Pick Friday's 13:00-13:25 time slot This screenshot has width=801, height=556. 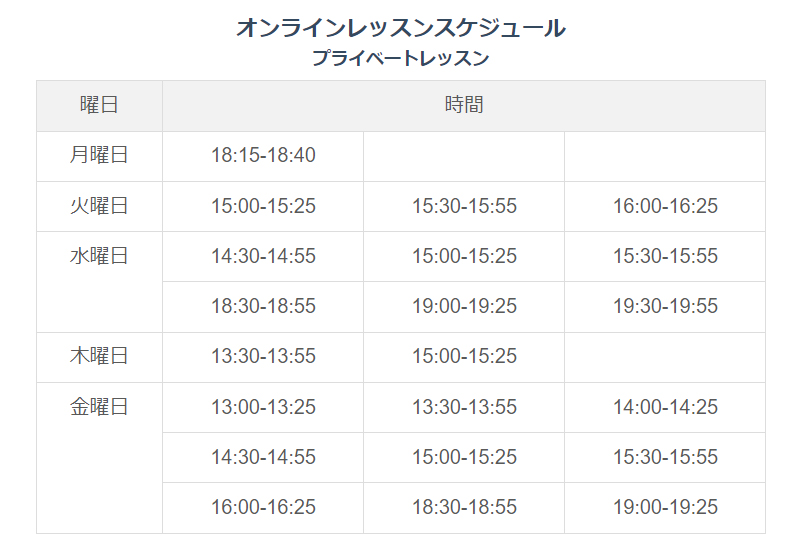tap(263, 407)
